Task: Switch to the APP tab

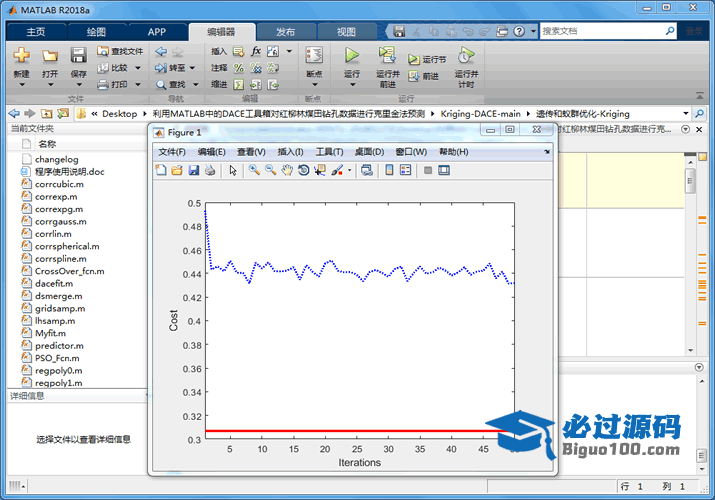Action: pos(156,32)
